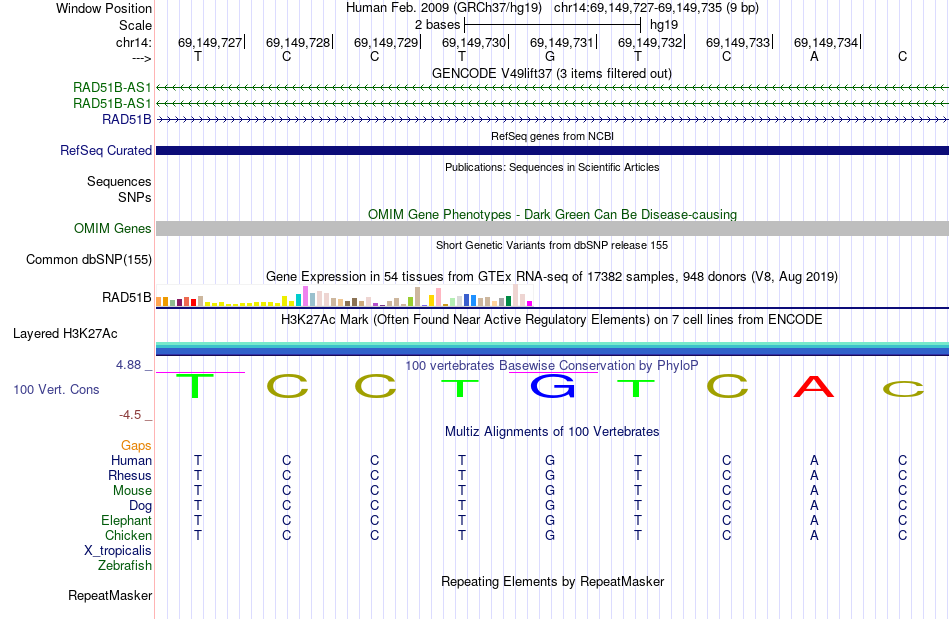Viewport: 950px width, 619px height.
Task: Click the dark blue RefSeq Curated bar
Action: click(x=552, y=150)
